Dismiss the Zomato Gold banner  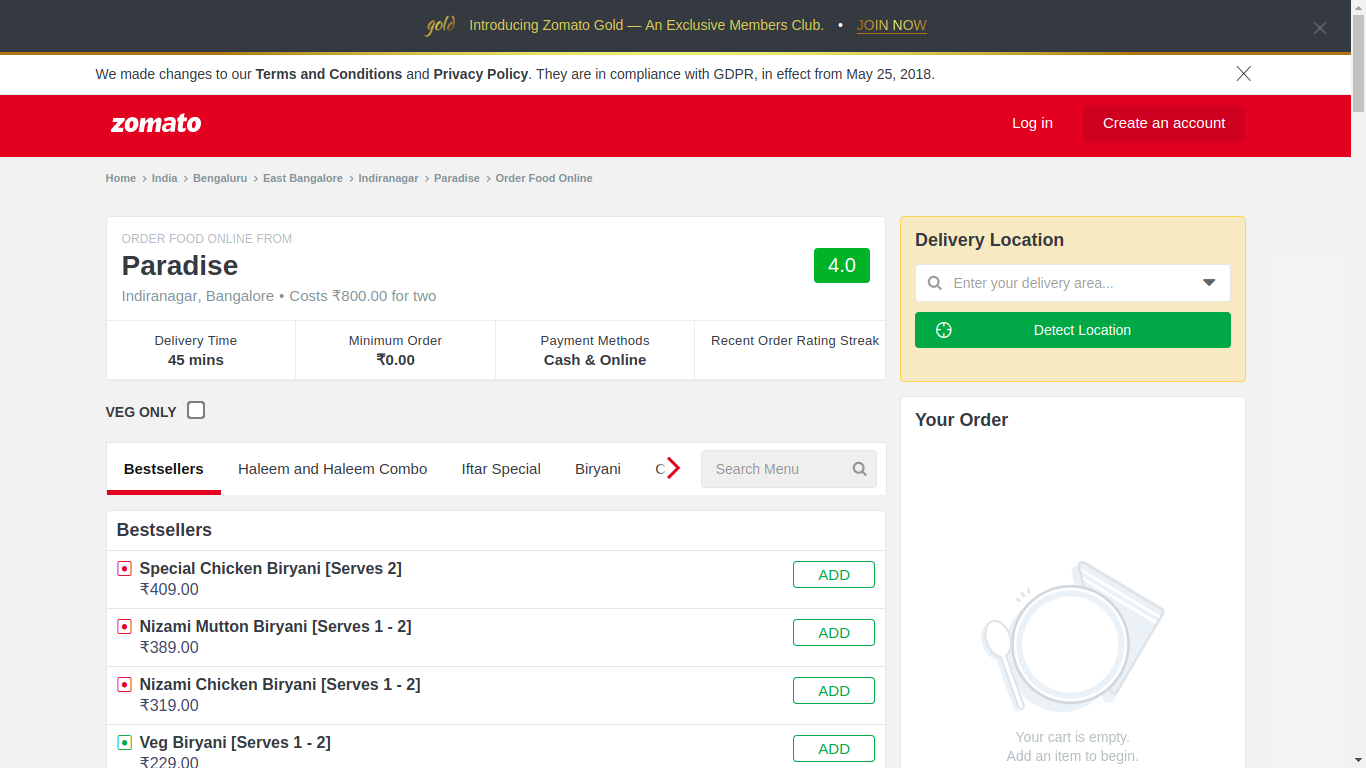[x=1320, y=28]
